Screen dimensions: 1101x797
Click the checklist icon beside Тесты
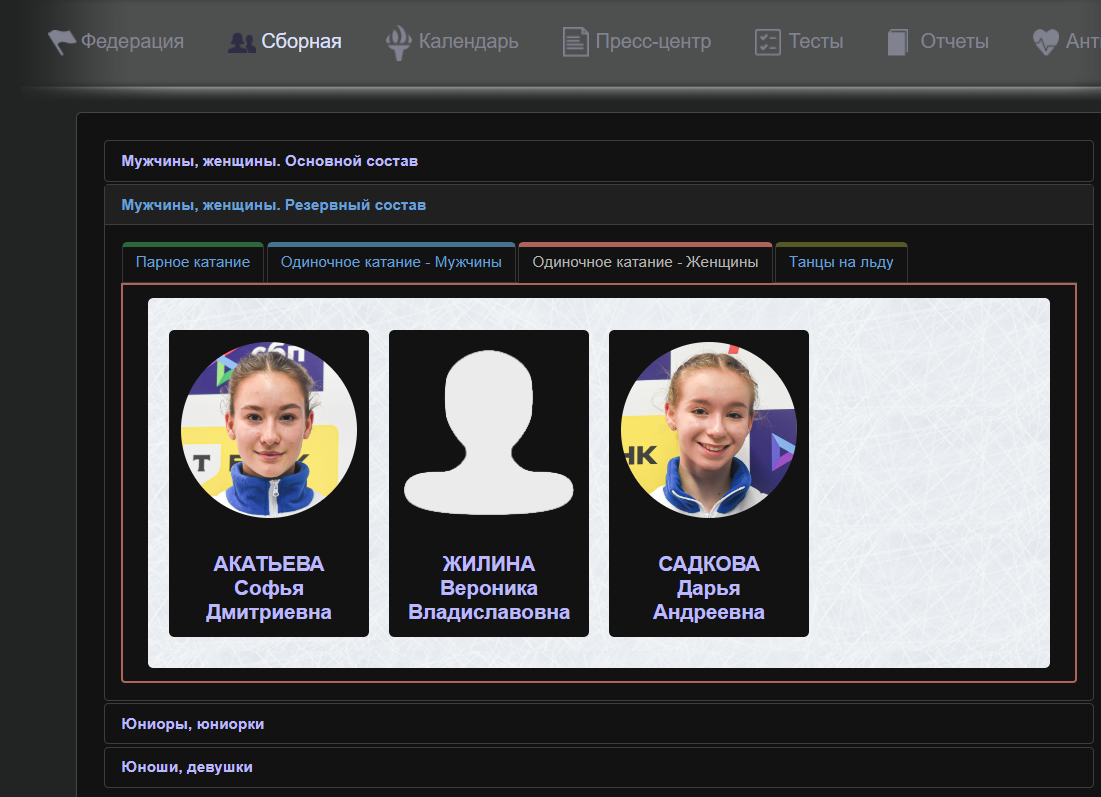[x=767, y=42]
